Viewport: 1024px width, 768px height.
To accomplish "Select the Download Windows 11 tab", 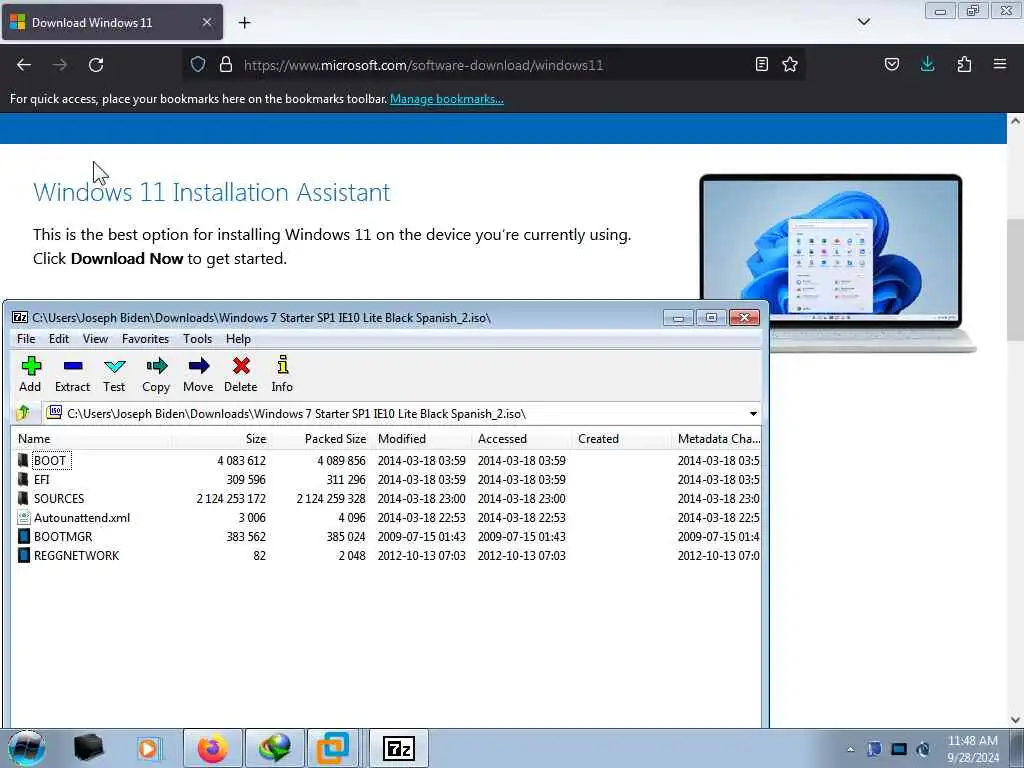I will (112, 22).
